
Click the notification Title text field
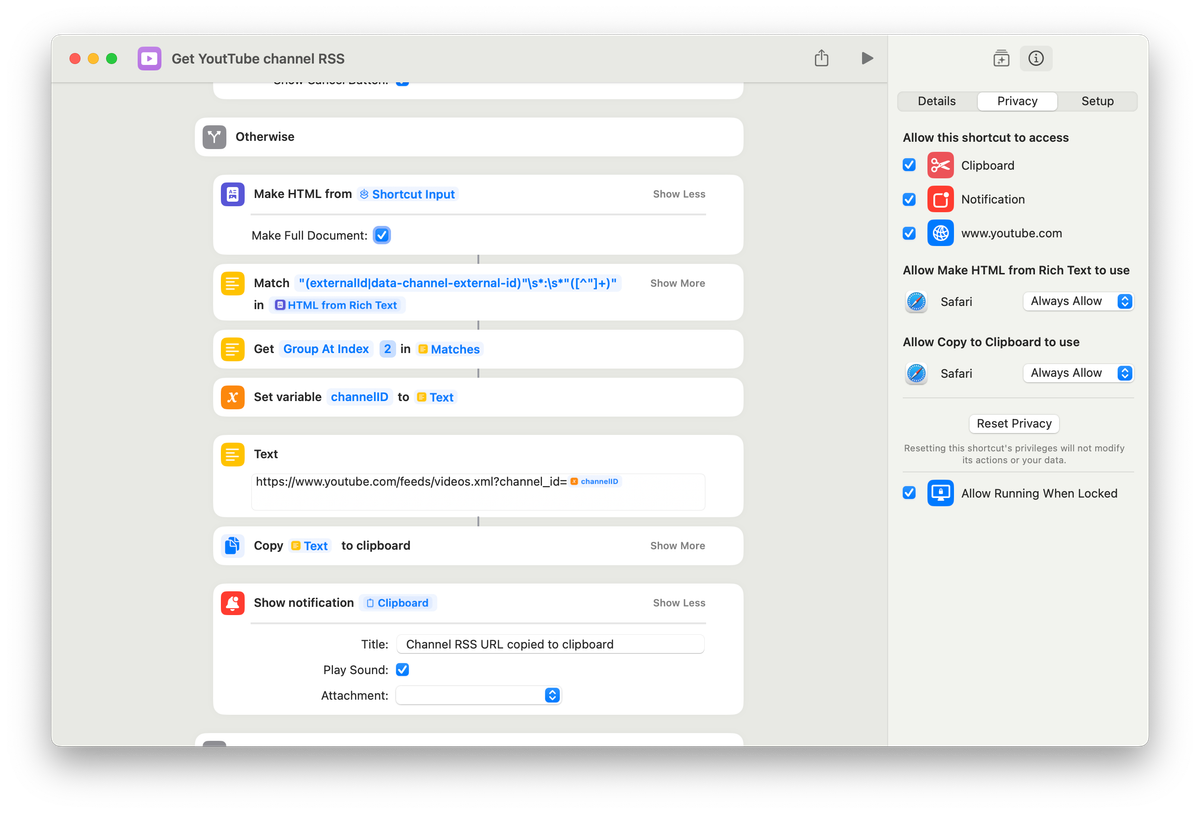(x=550, y=643)
